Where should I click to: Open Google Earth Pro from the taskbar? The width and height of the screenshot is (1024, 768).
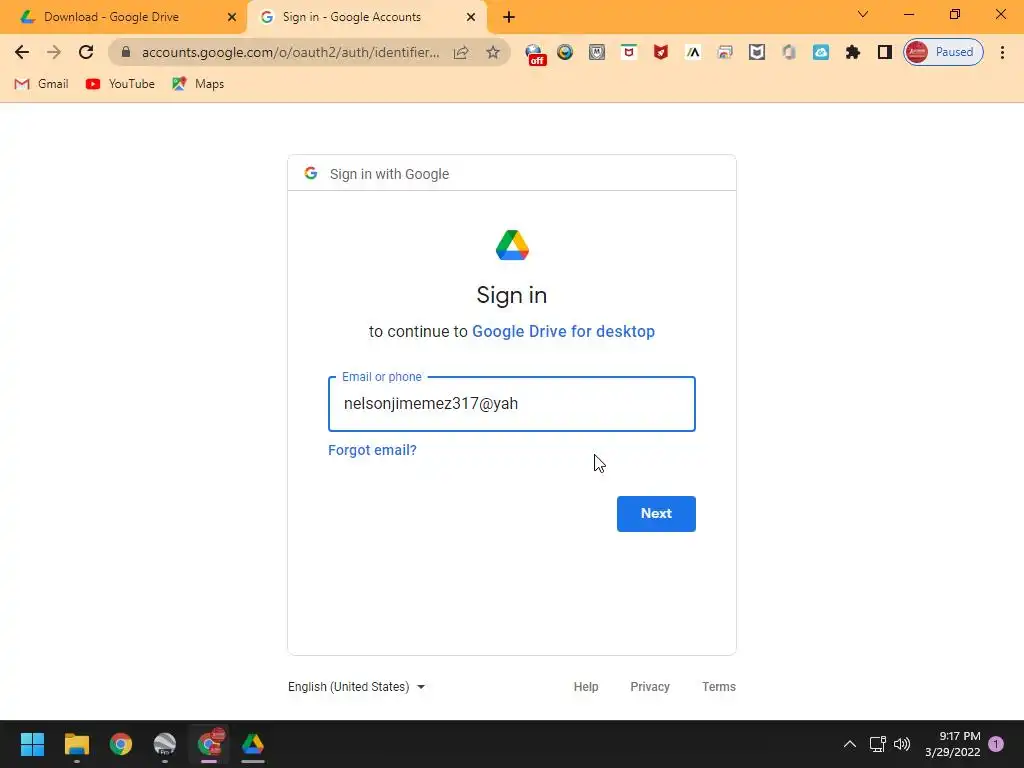165,744
